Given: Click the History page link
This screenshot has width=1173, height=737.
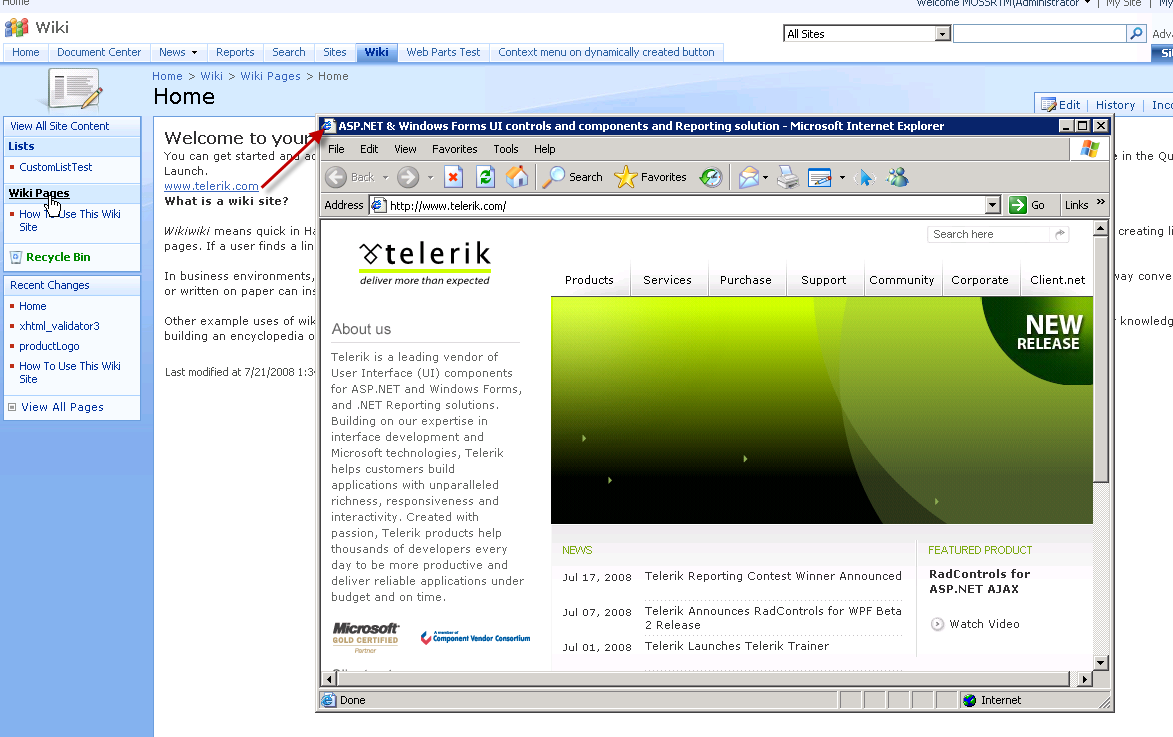Looking at the screenshot, I should 1115,105.
